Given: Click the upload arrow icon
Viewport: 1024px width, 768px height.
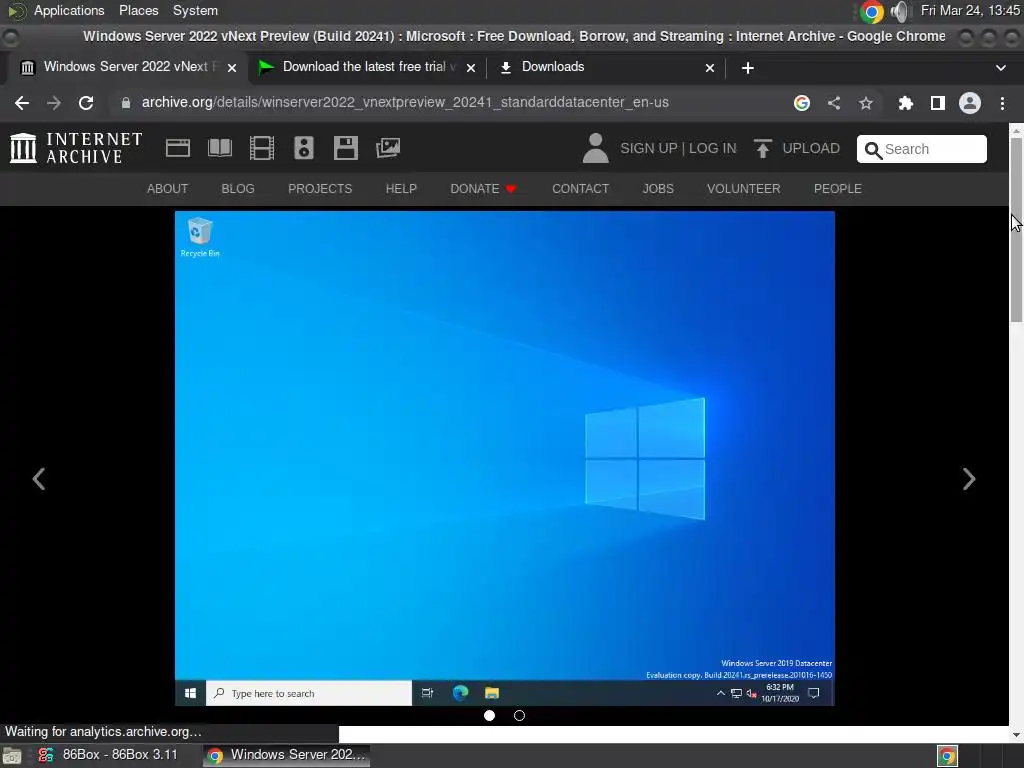Looking at the screenshot, I should [762, 148].
